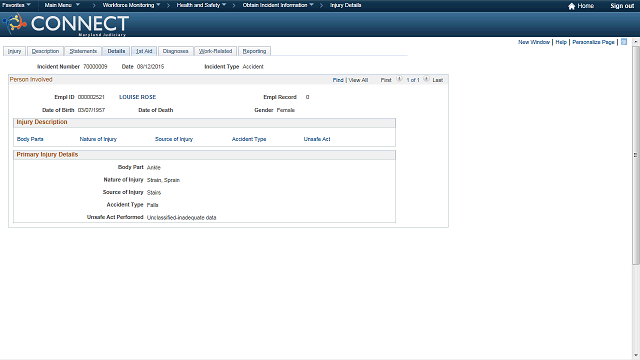Image resolution: width=640 pixels, height=360 pixels.
Task: Switch to the Description tab
Action: pos(45,51)
